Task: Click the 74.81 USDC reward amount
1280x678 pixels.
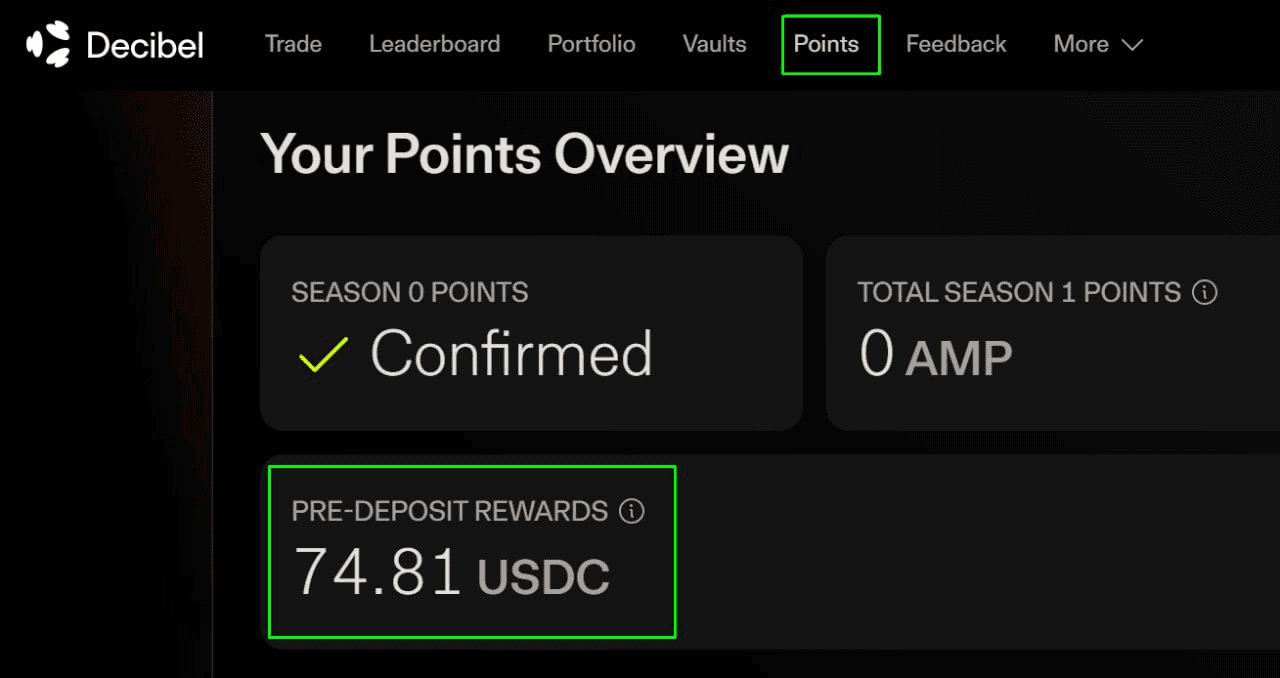Action: point(451,573)
